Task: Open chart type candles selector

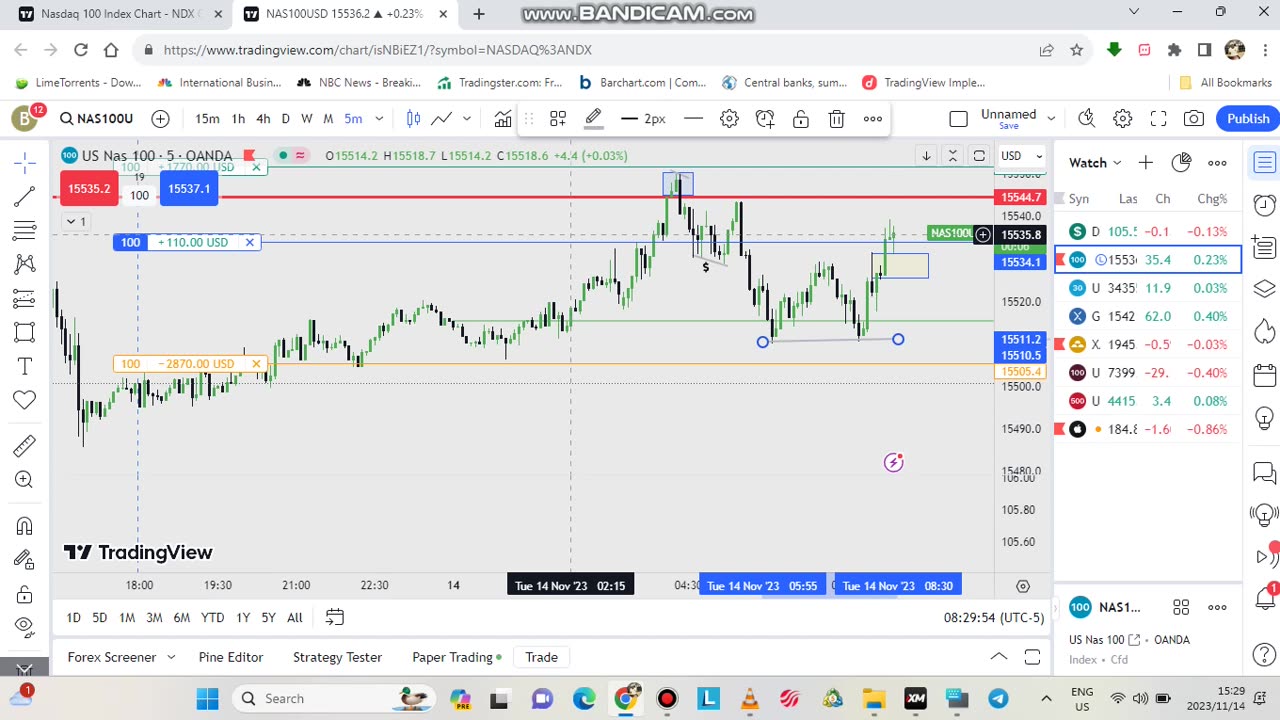Action: pyautogui.click(x=413, y=119)
